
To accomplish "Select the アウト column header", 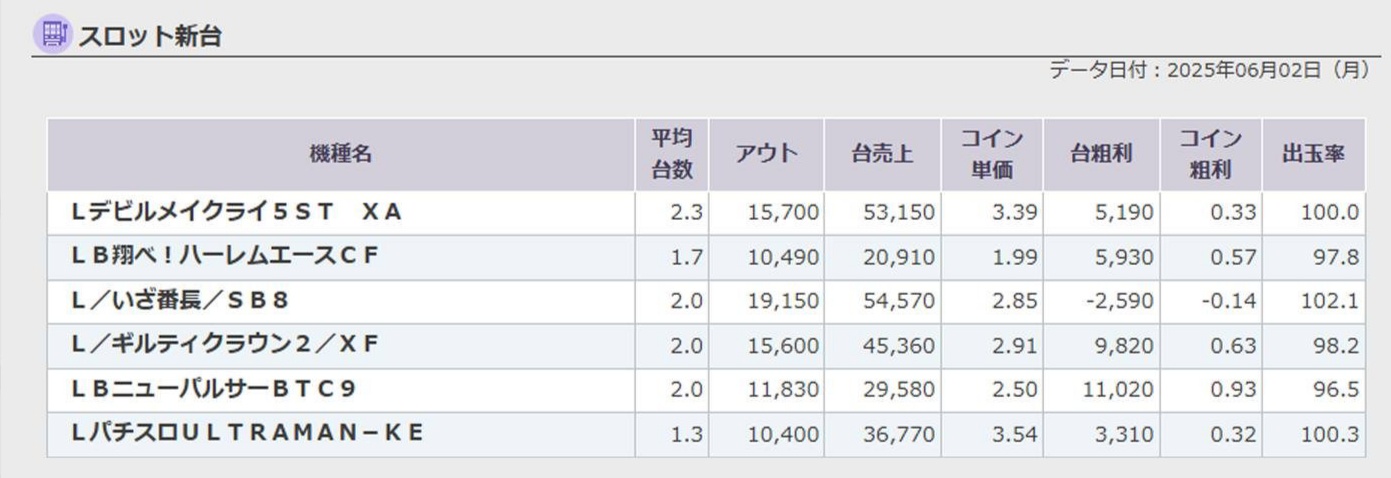I will pos(766,154).
